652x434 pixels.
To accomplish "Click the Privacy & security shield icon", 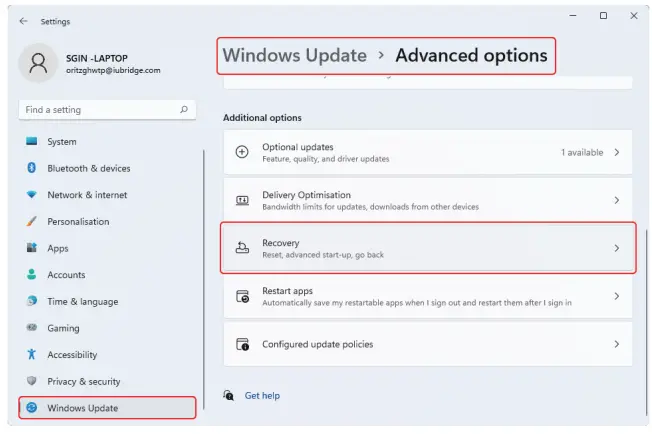I will coord(32,381).
